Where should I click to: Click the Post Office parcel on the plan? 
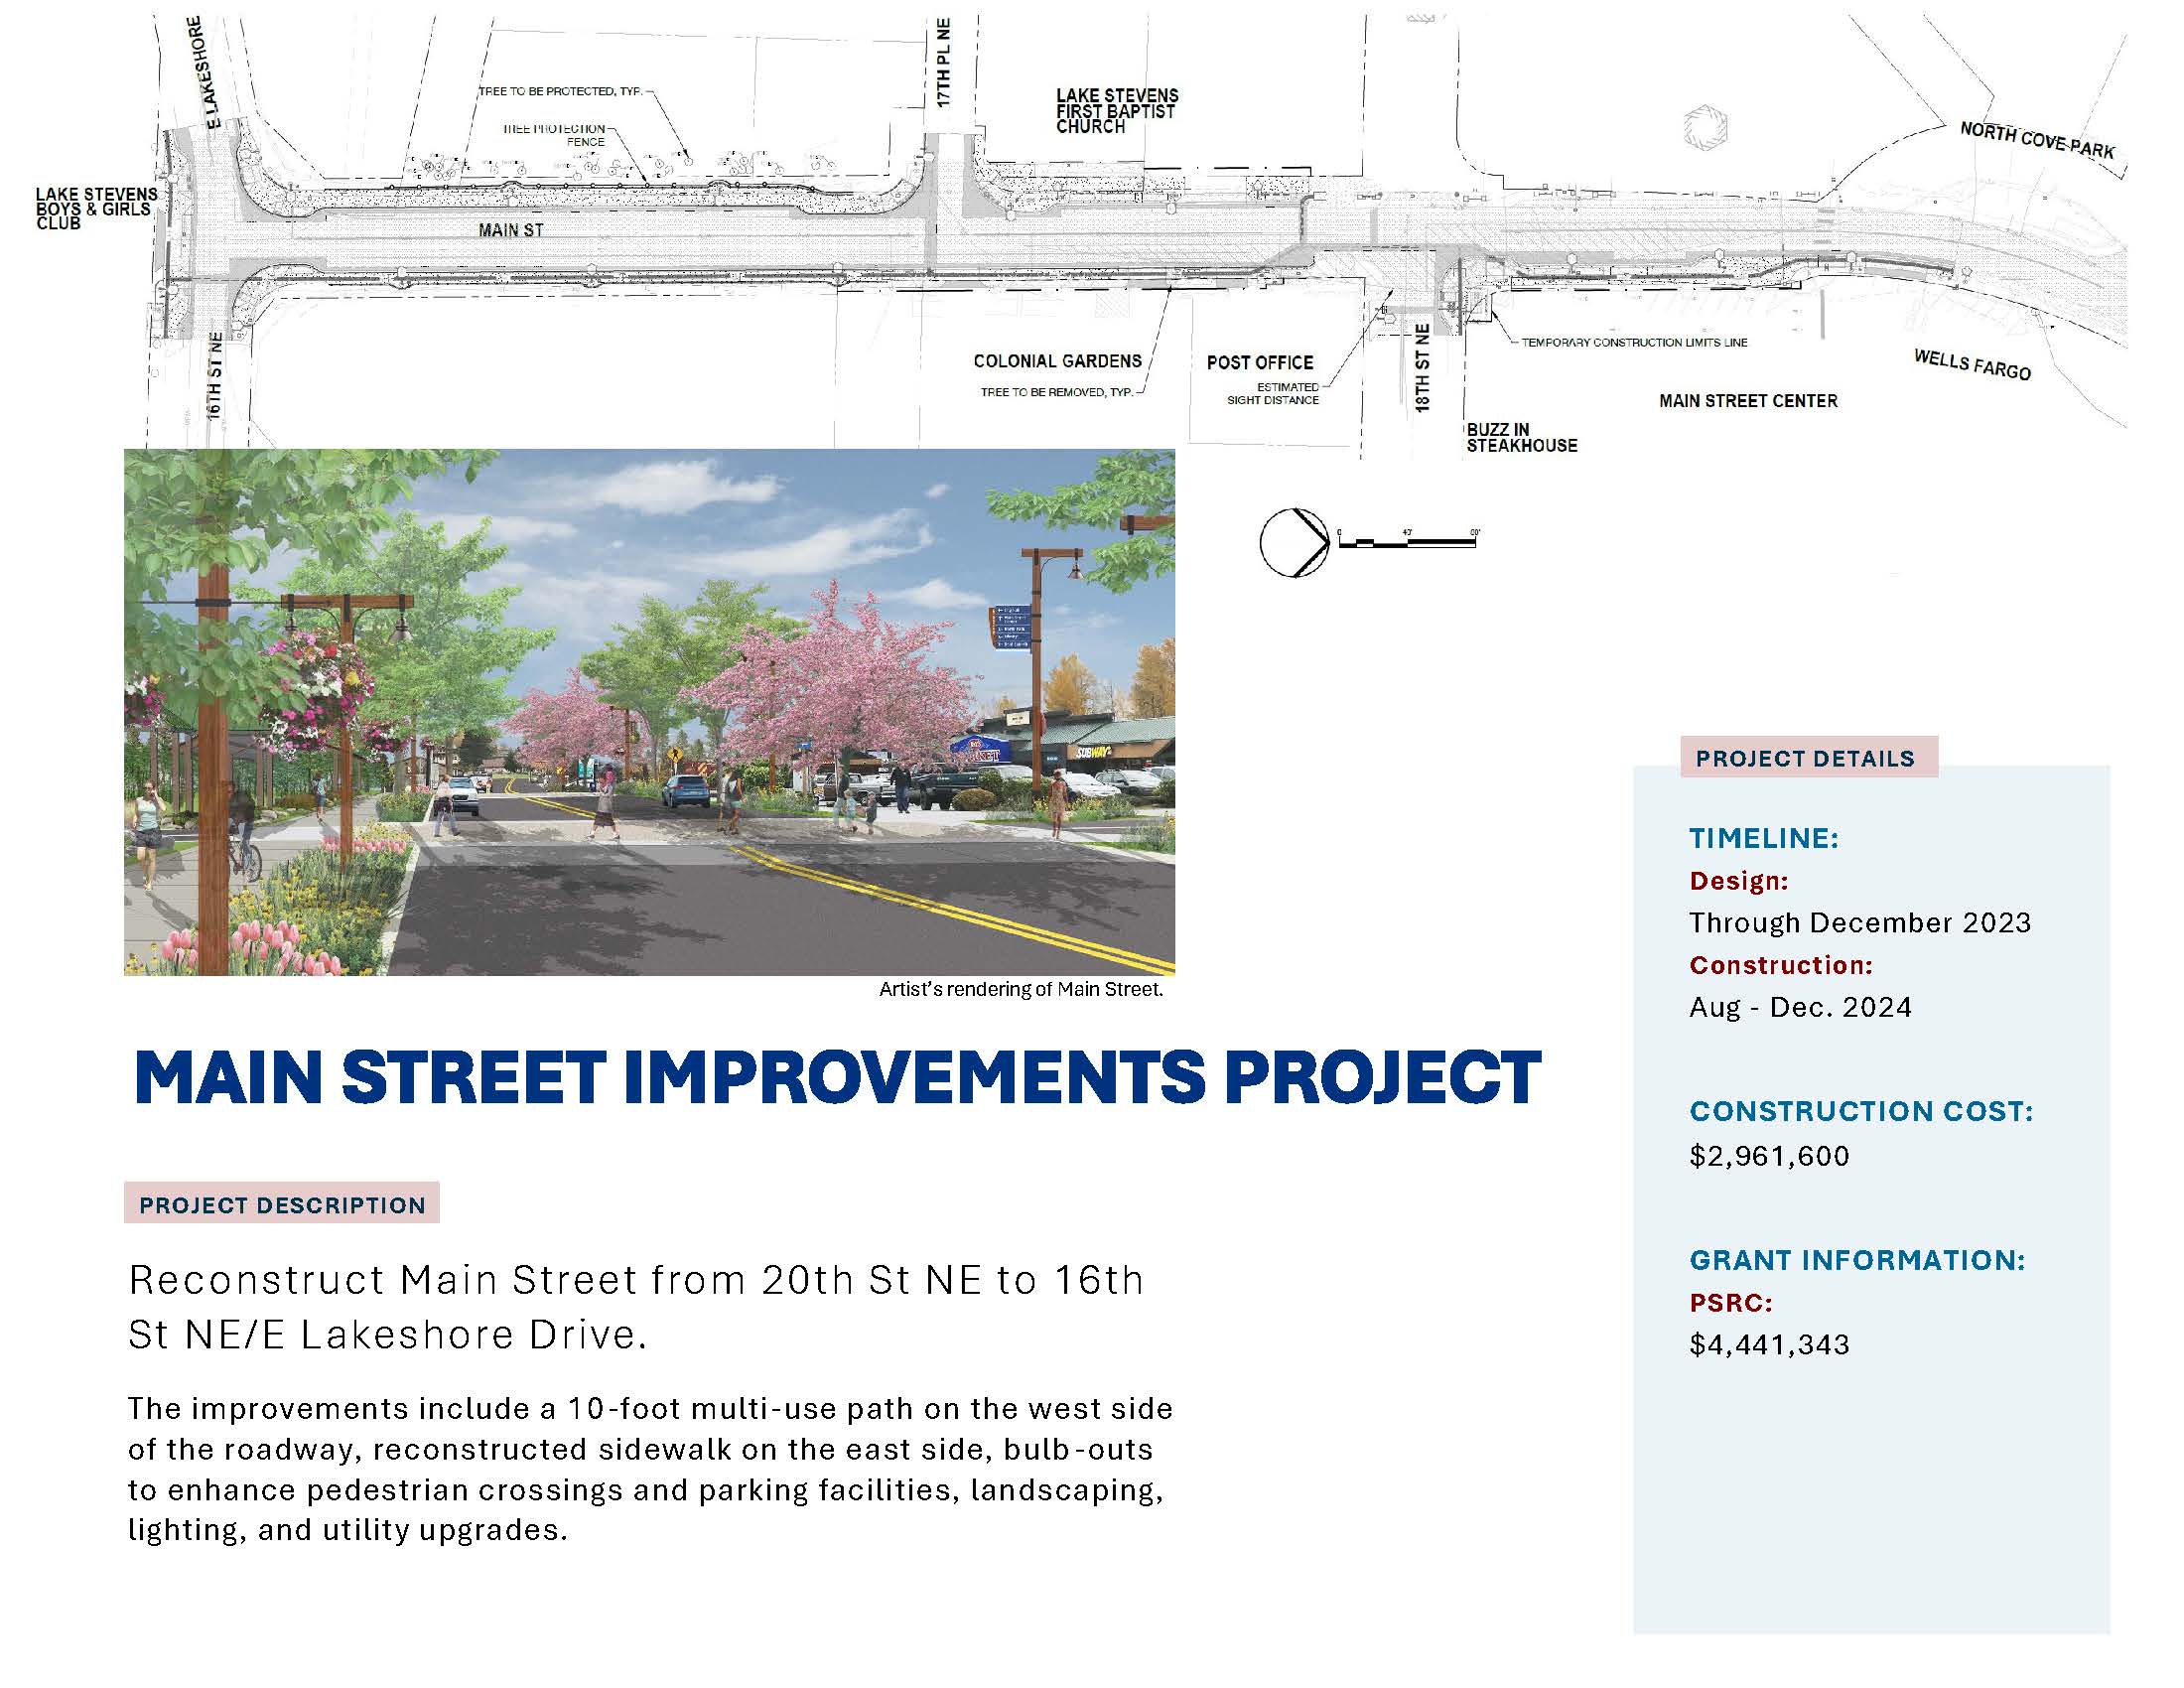click(1262, 363)
